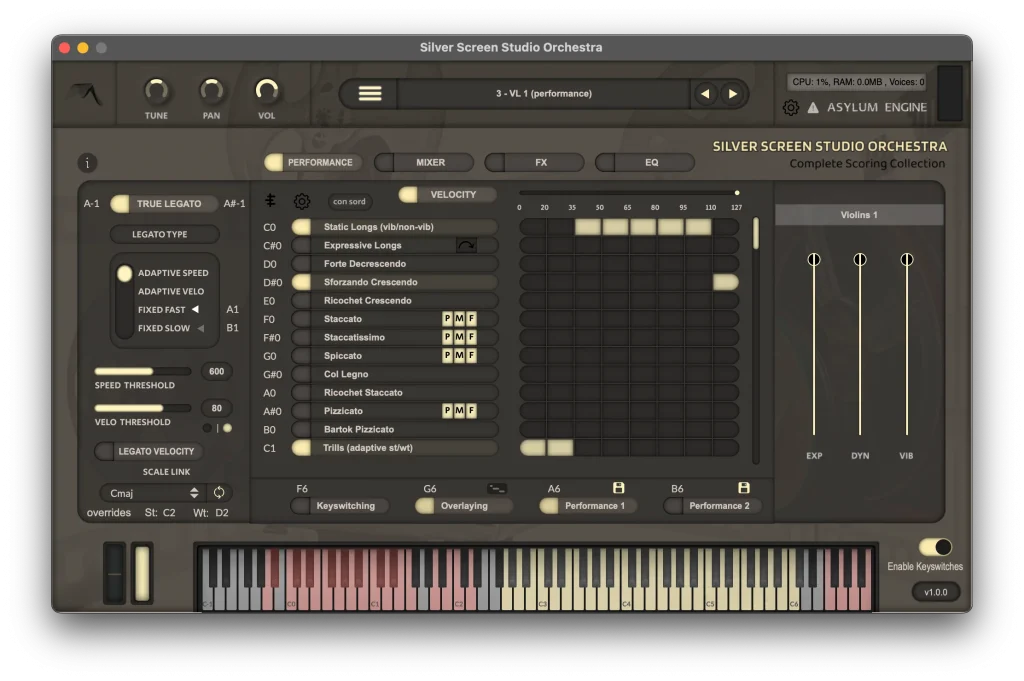Adjust the VIB vertical slider
1024x681 pixels.
906,344
